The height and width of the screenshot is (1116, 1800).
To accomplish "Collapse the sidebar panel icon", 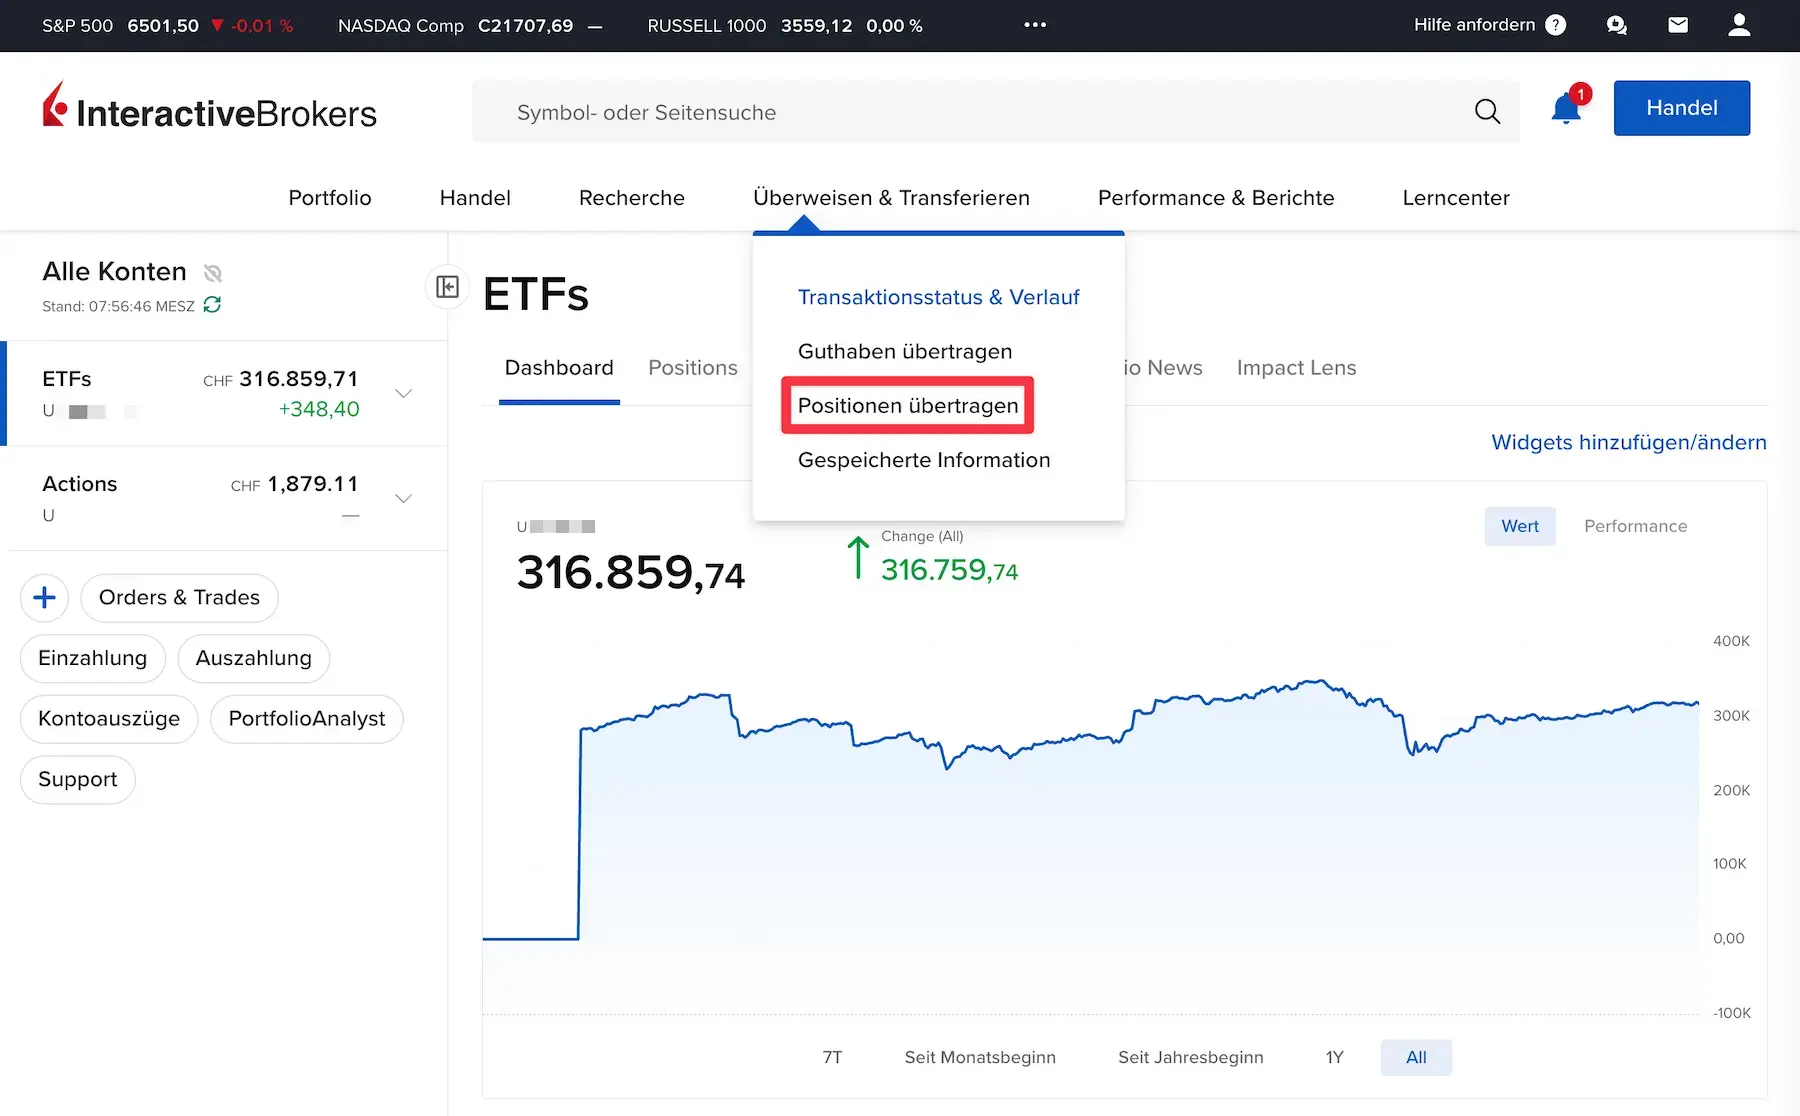I will tap(447, 288).
